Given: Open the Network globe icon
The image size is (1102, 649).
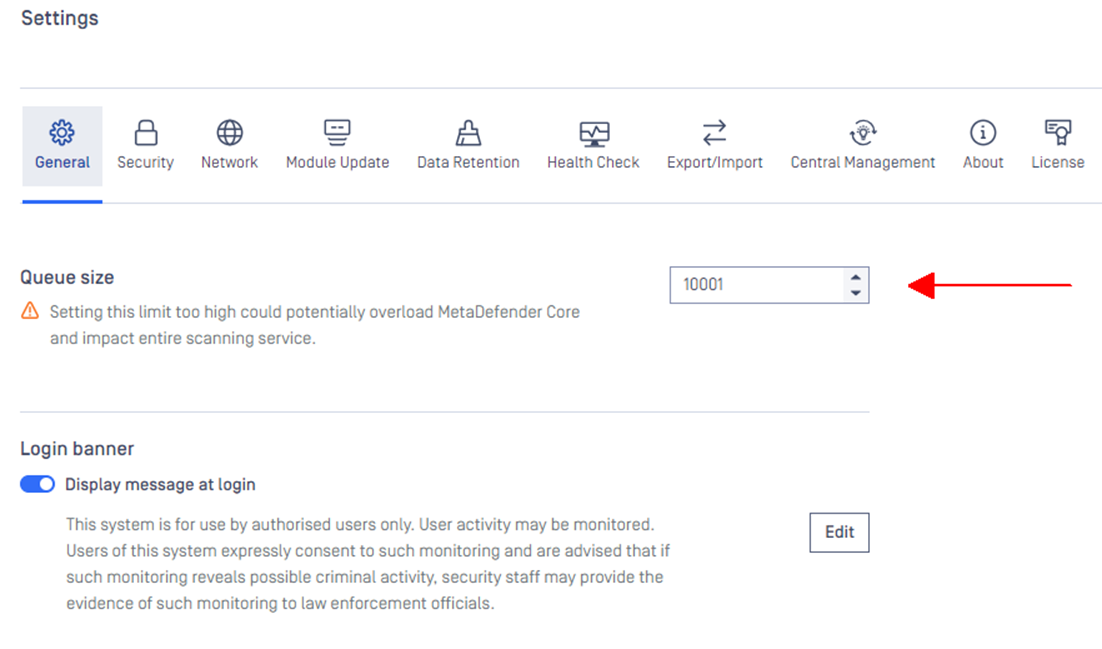Looking at the screenshot, I should coord(229,132).
